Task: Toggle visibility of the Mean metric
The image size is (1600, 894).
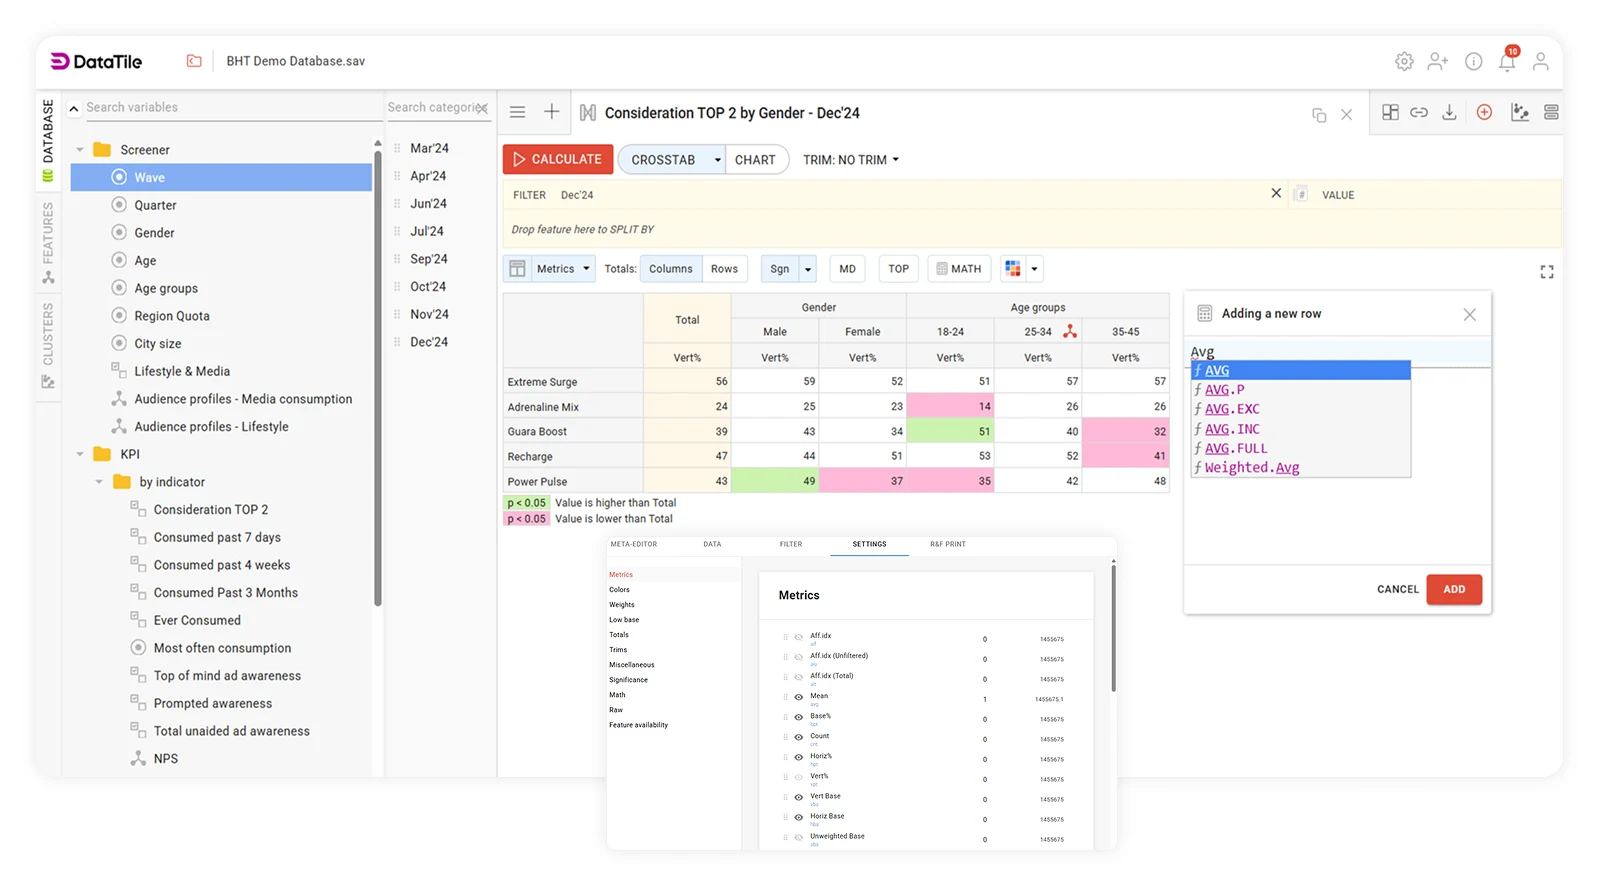Action: pos(798,697)
